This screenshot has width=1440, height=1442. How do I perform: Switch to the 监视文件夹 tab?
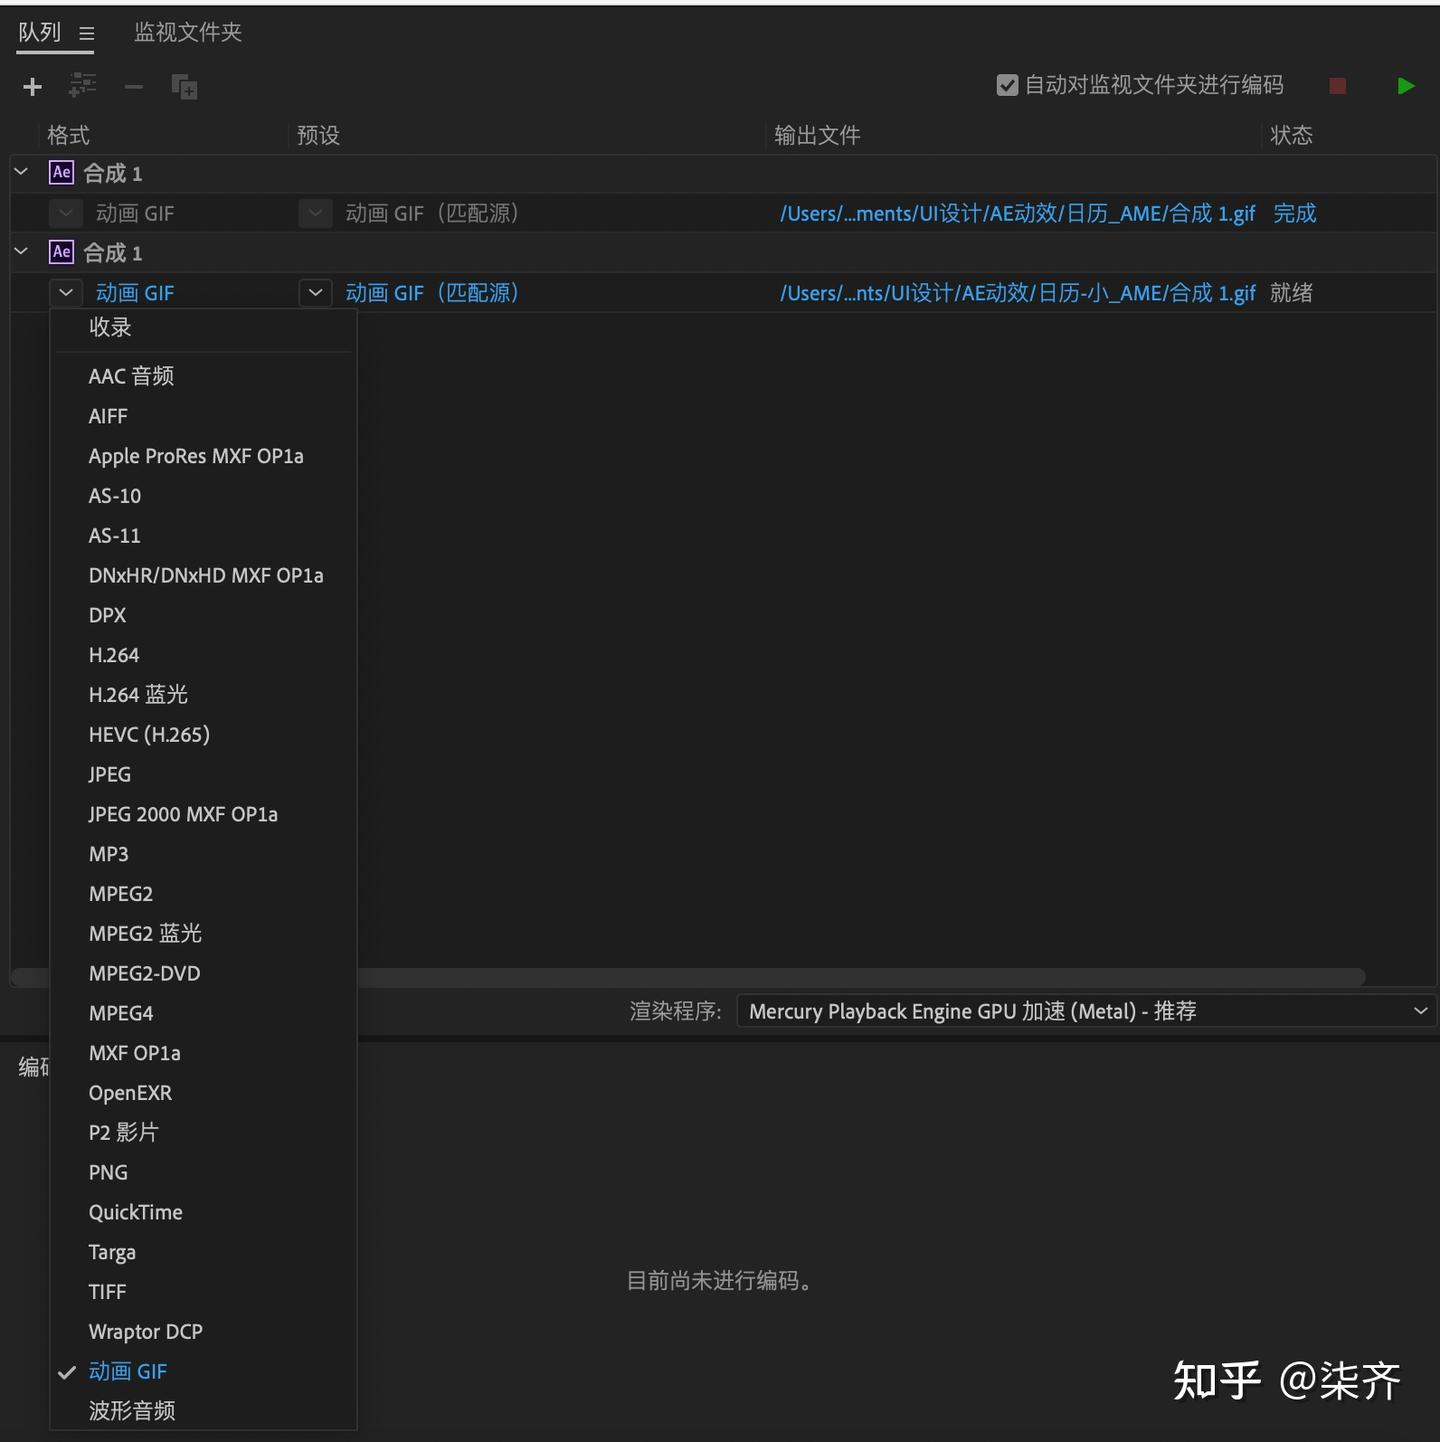point(188,32)
